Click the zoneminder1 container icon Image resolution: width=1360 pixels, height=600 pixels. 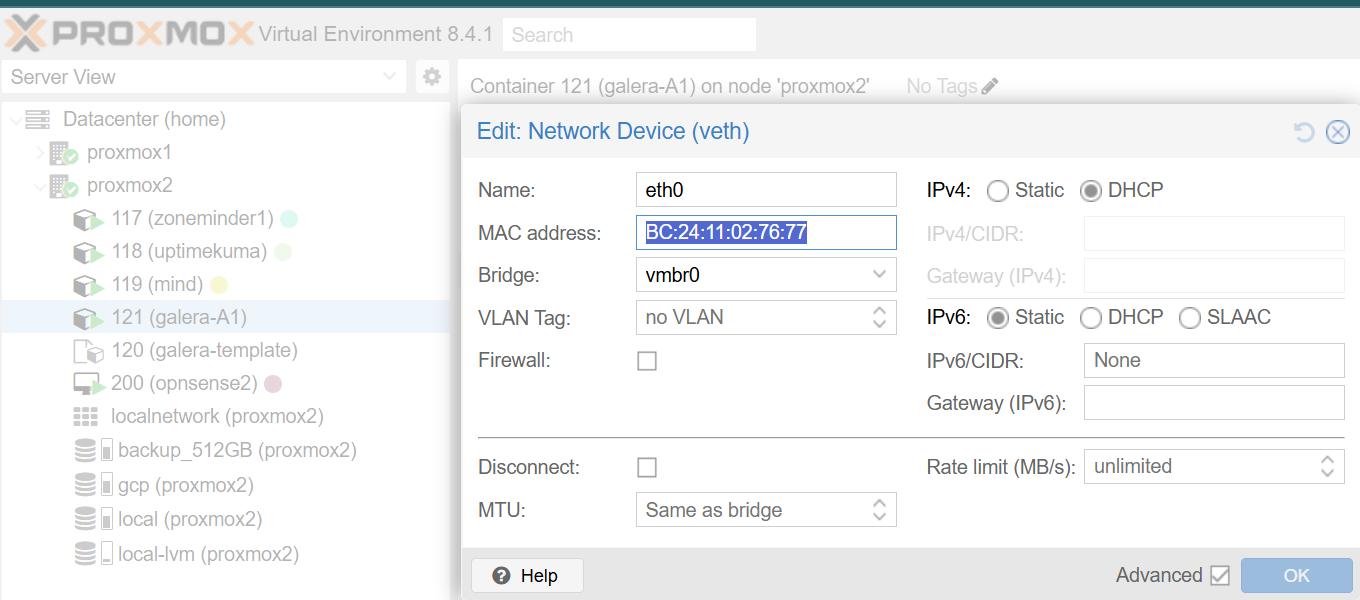click(x=87, y=219)
